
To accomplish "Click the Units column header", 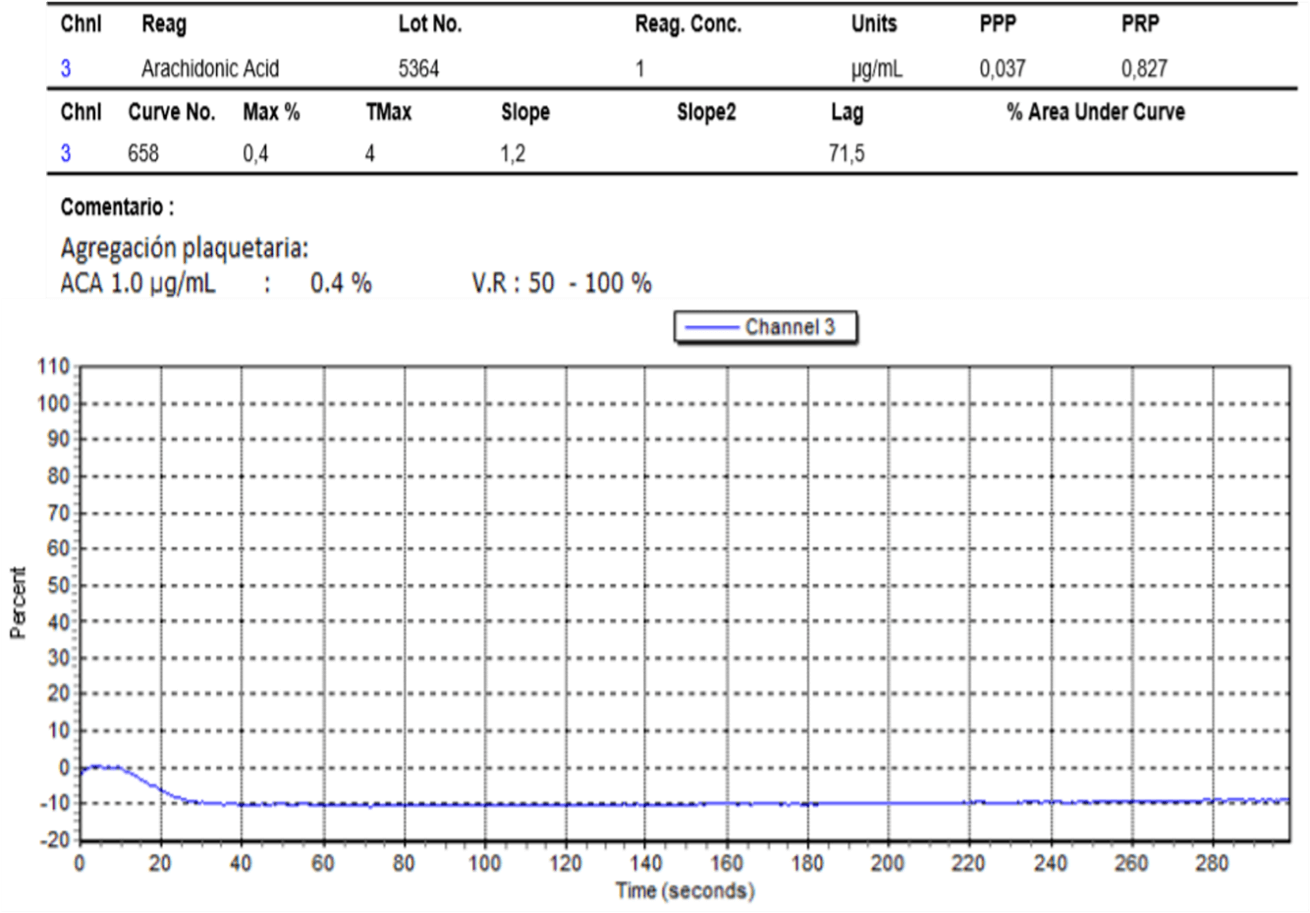I will point(874,25).
